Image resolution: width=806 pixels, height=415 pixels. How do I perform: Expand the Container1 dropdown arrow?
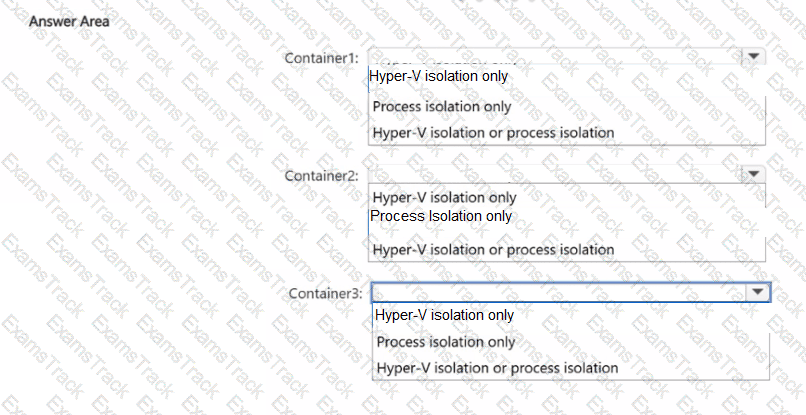click(x=754, y=58)
